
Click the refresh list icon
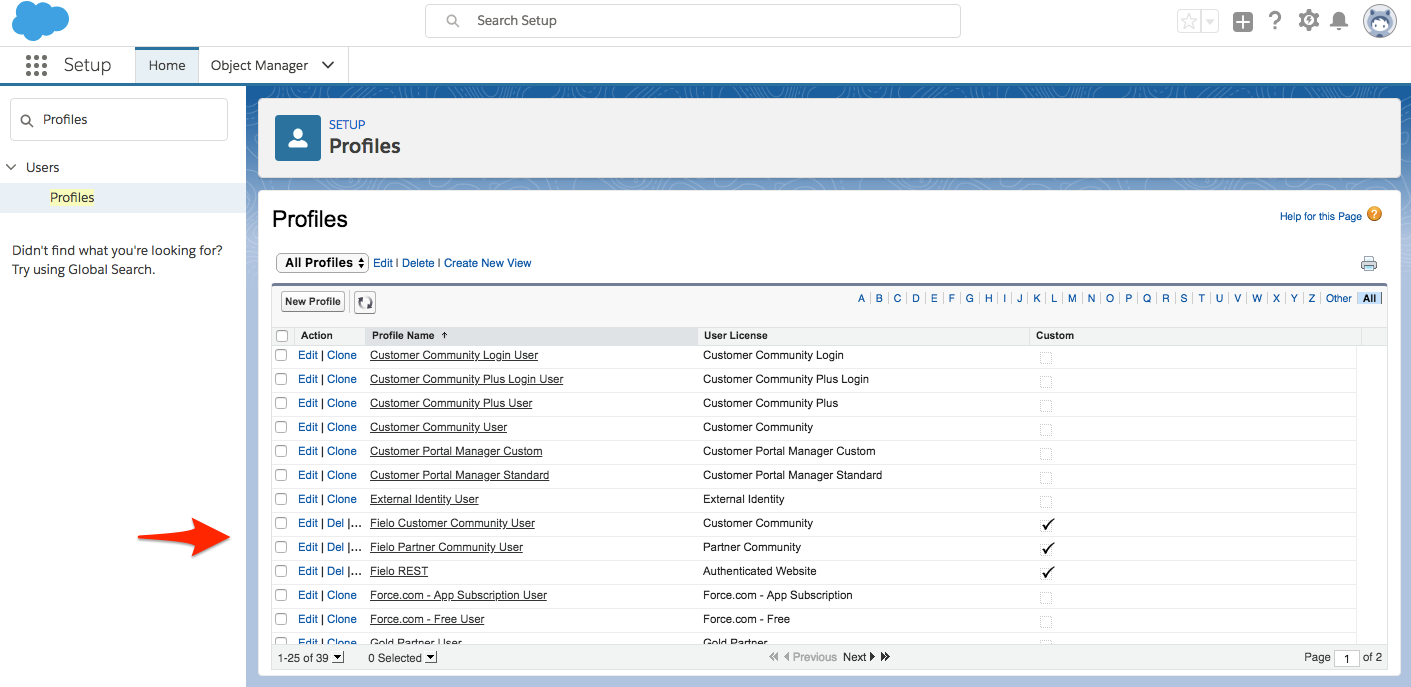[365, 302]
